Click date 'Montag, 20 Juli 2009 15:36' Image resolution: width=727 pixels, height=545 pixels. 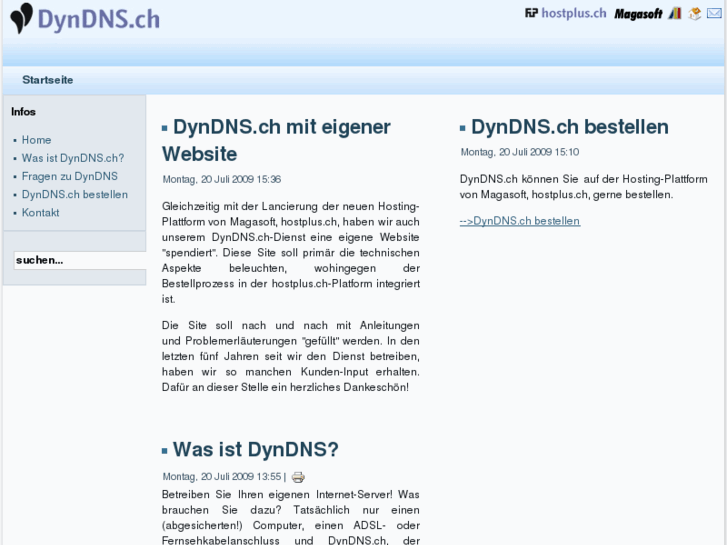[222, 180]
